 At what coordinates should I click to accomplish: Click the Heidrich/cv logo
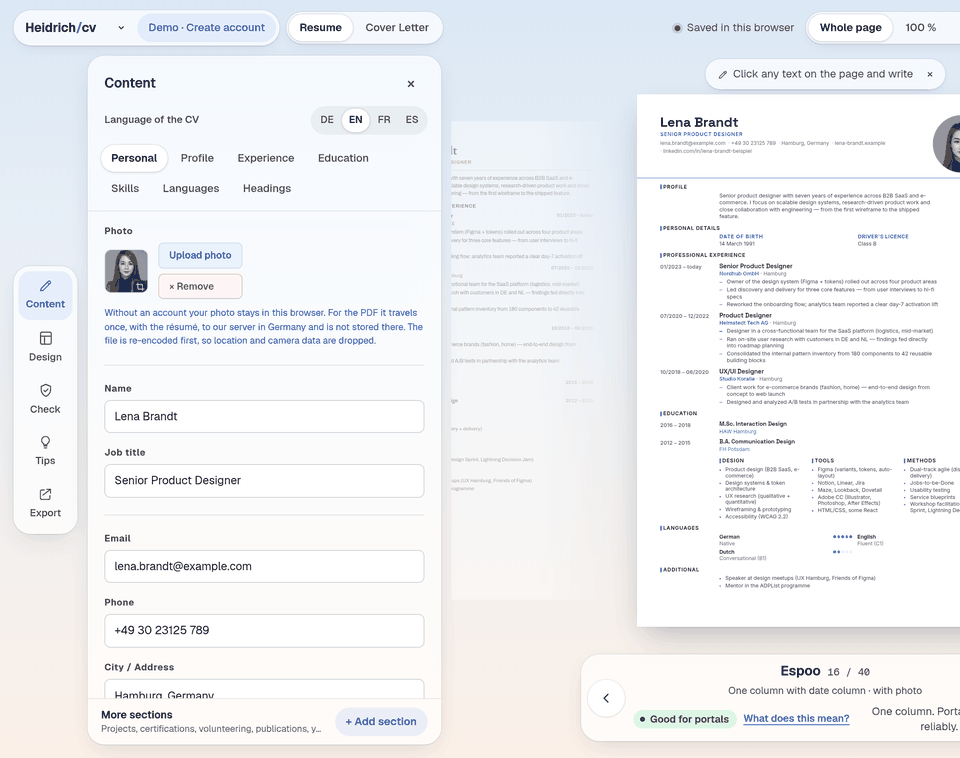click(x=61, y=28)
